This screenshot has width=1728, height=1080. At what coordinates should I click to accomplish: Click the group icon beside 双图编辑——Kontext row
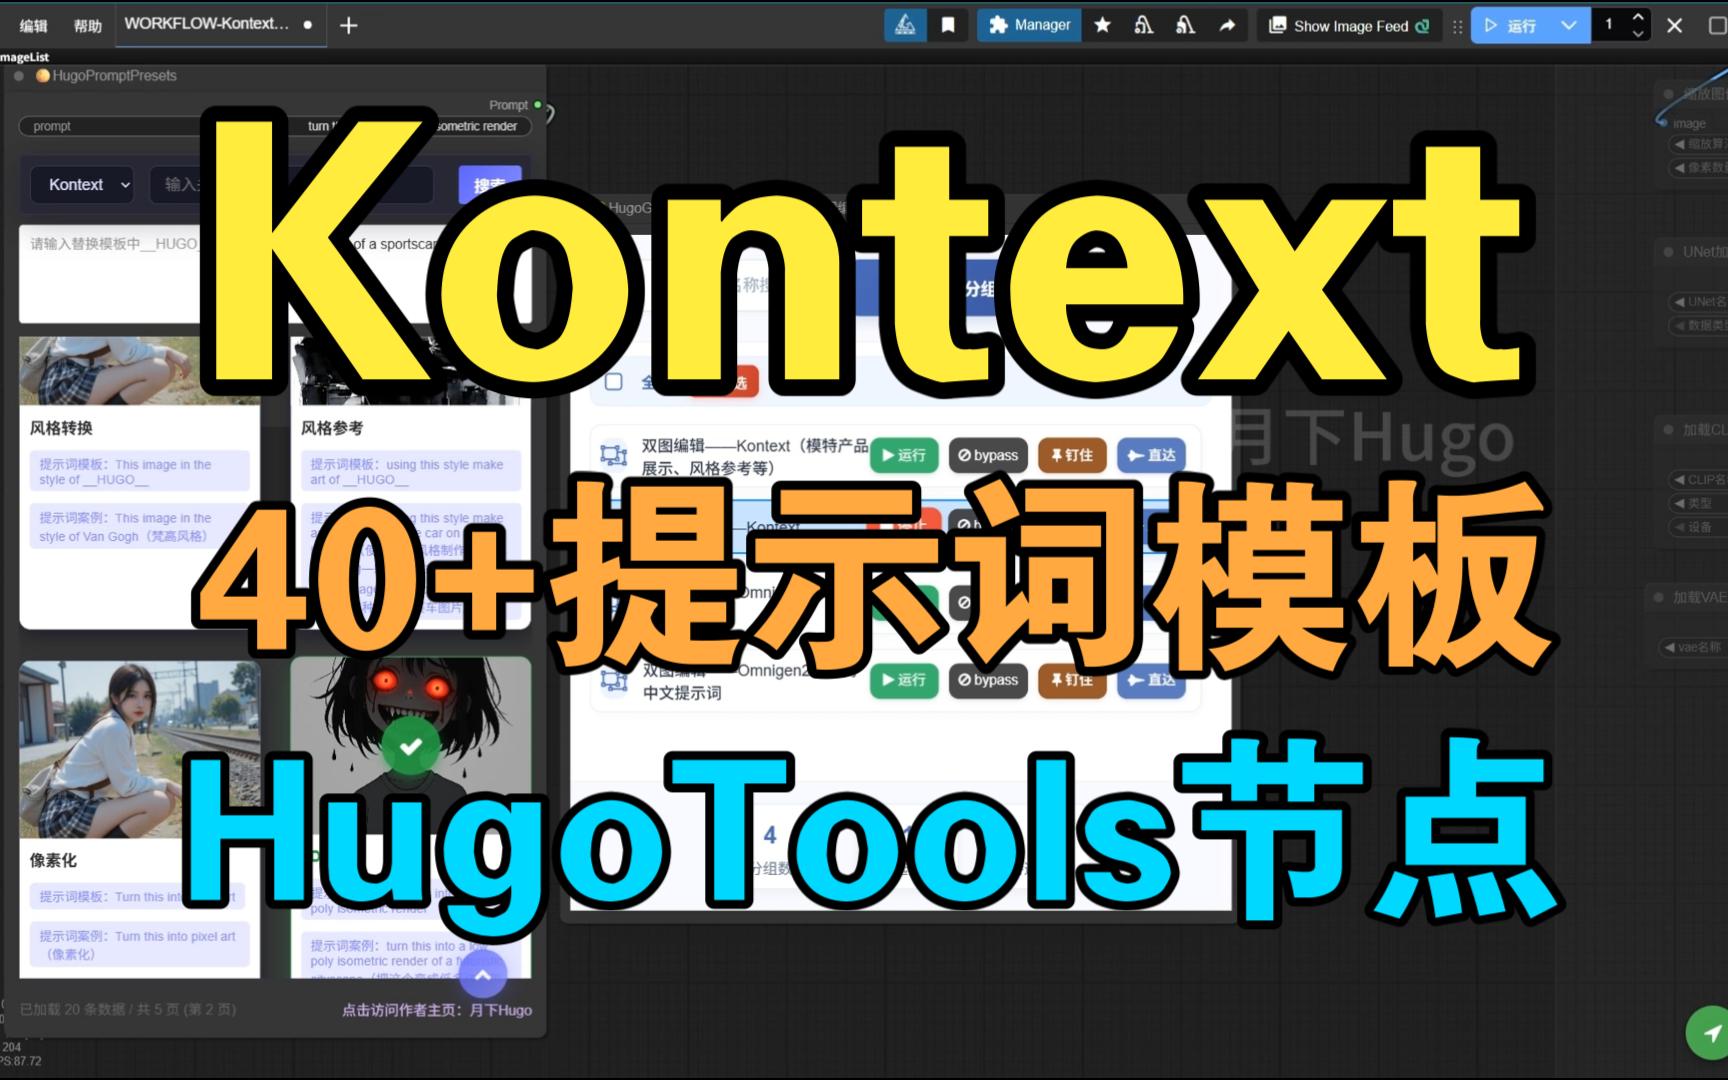[614, 455]
